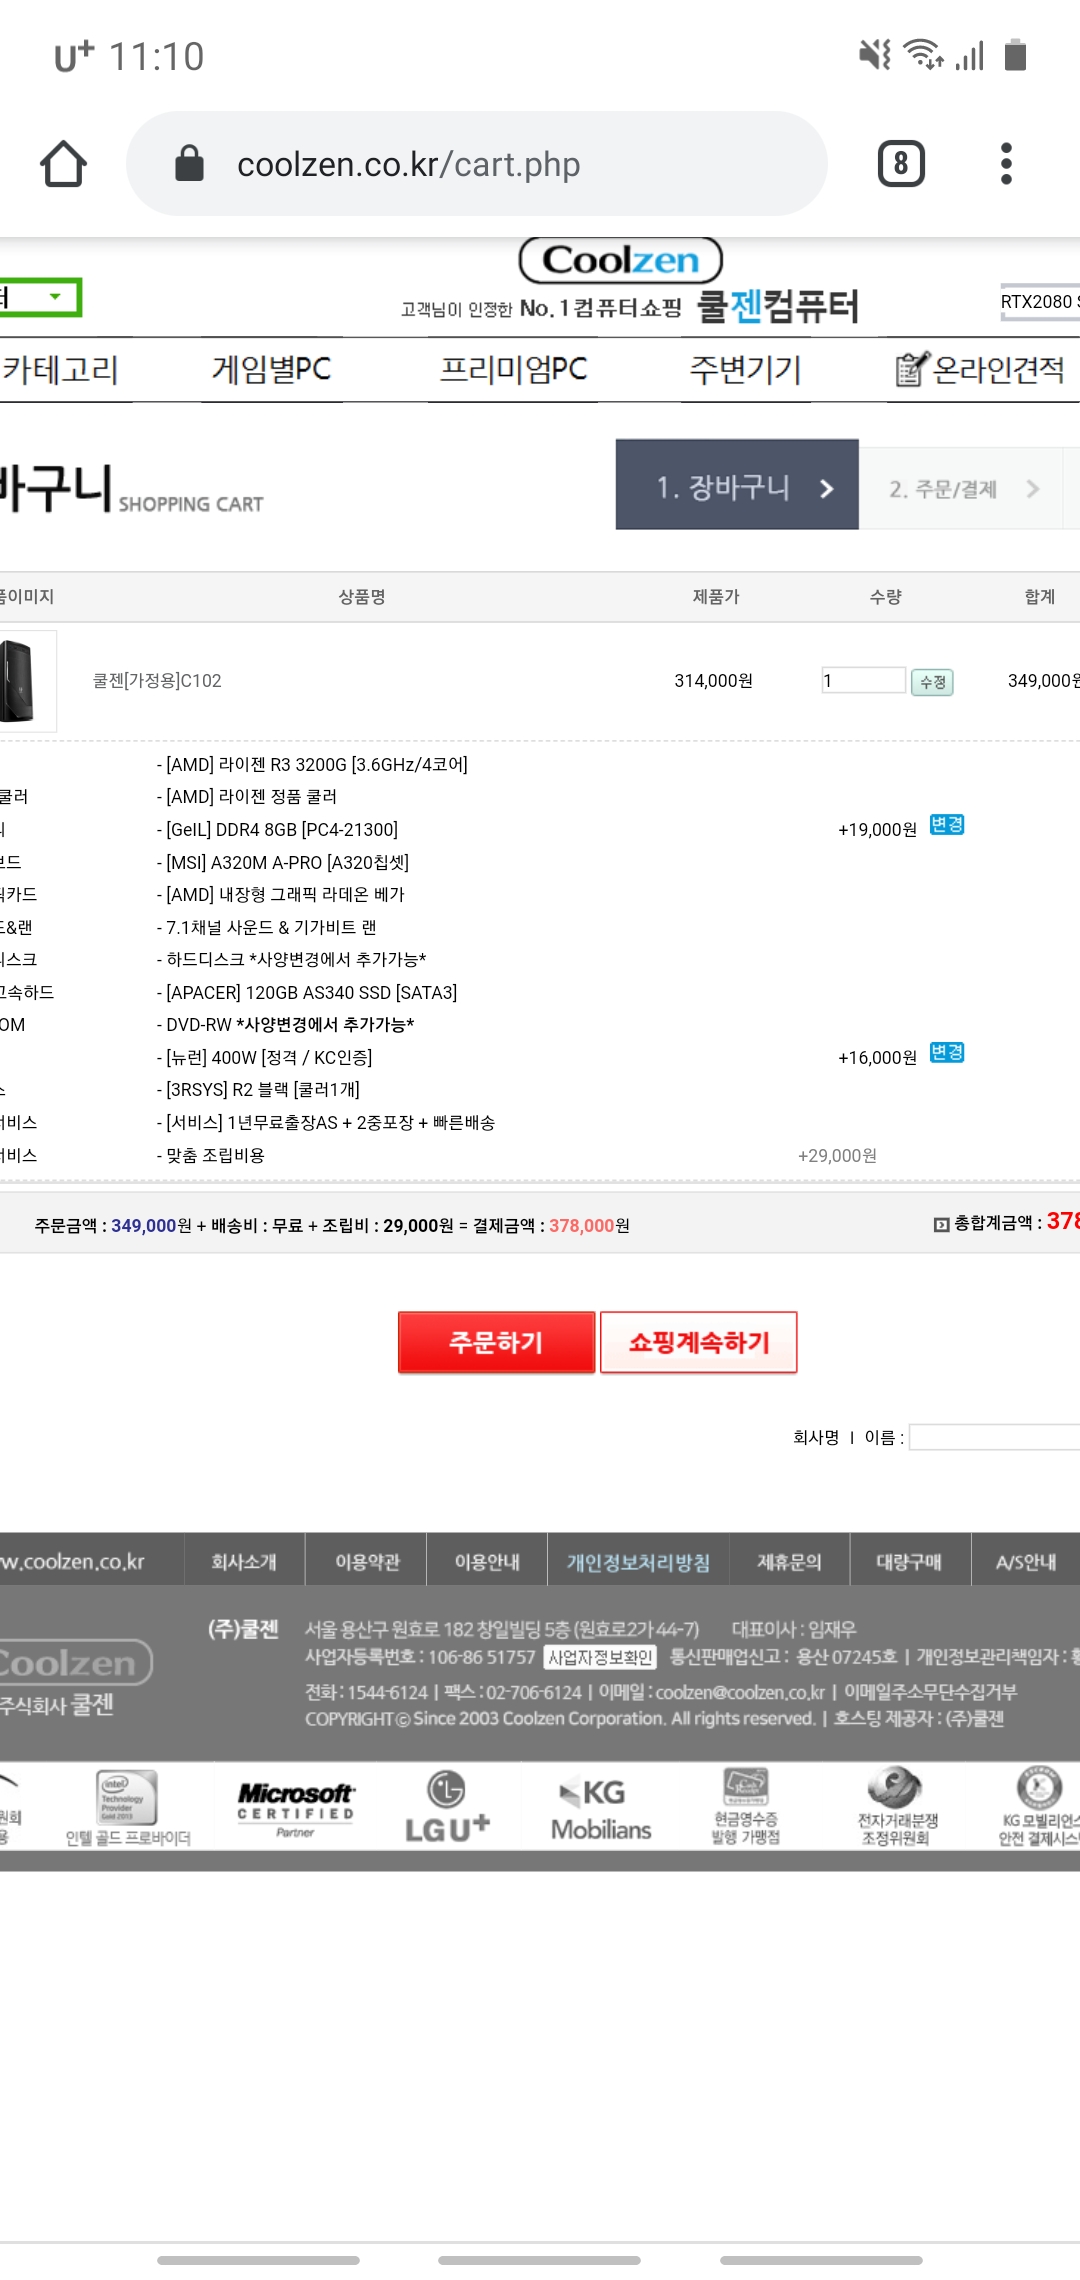This screenshot has height=2280, width=1080.
Task: Click the LG U+ partner logo
Action: click(446, 1808)
